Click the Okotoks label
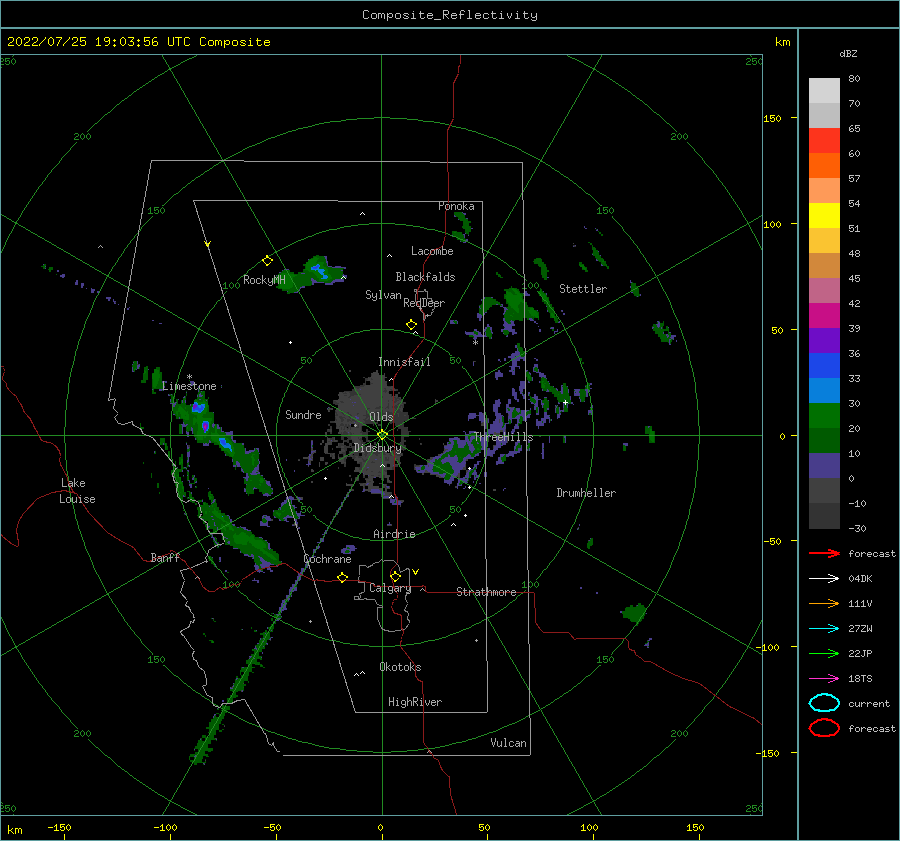The width and height of the screenshot is (900, 841). click(x=400, y=667)
